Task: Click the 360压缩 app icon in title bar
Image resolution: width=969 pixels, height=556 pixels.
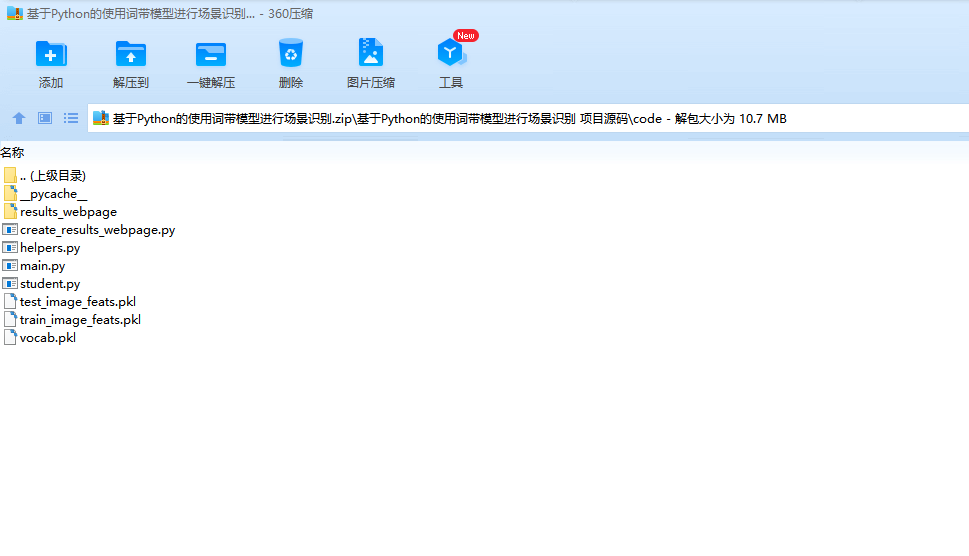Action: [x=15, y=14]
